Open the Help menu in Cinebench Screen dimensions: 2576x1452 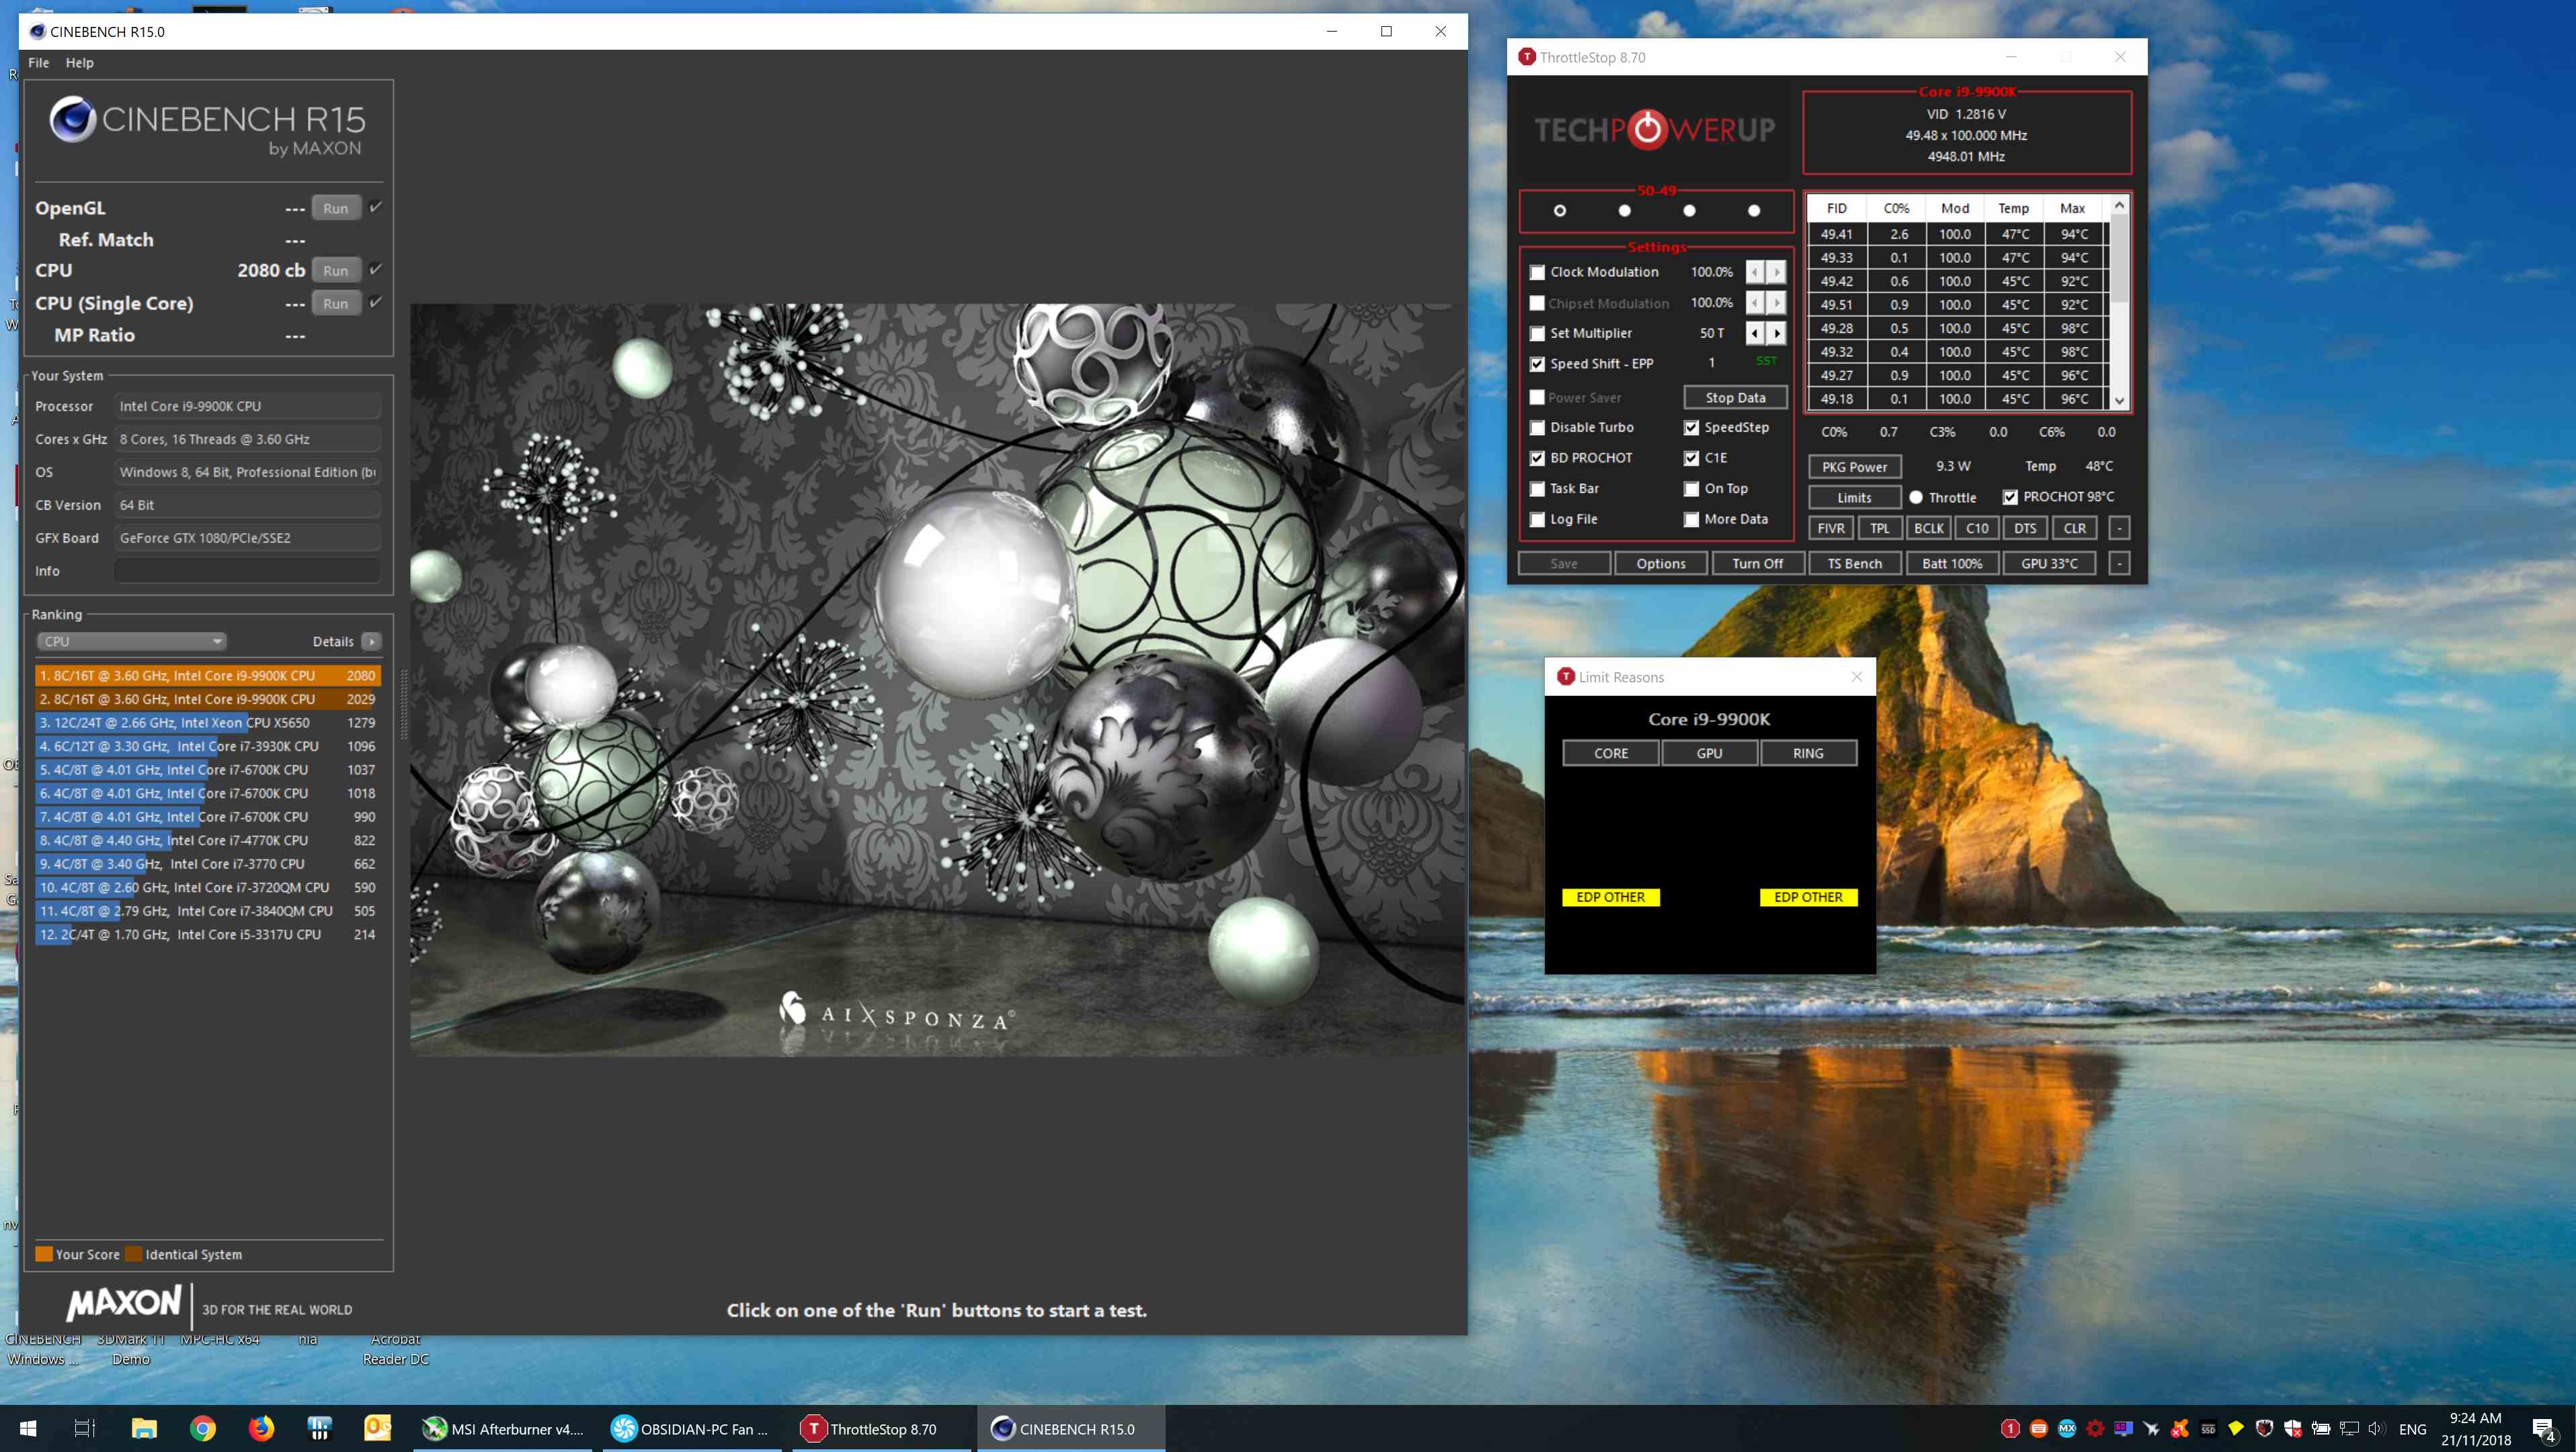click(79, 63)
